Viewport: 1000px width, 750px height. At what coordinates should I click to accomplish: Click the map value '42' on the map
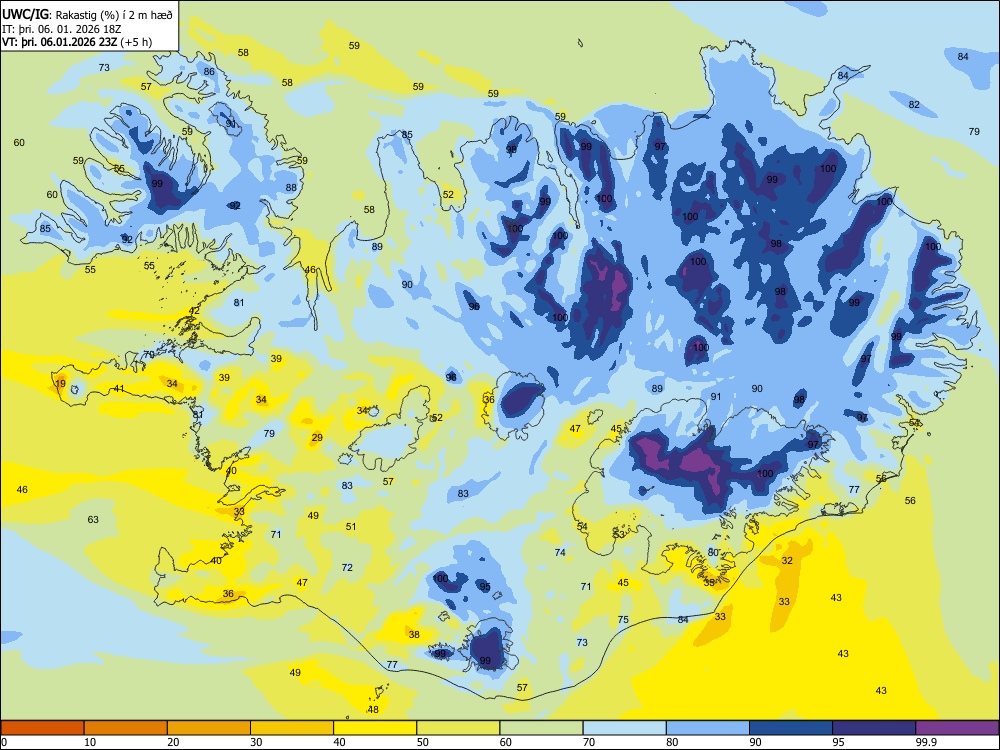coord(195,311)
